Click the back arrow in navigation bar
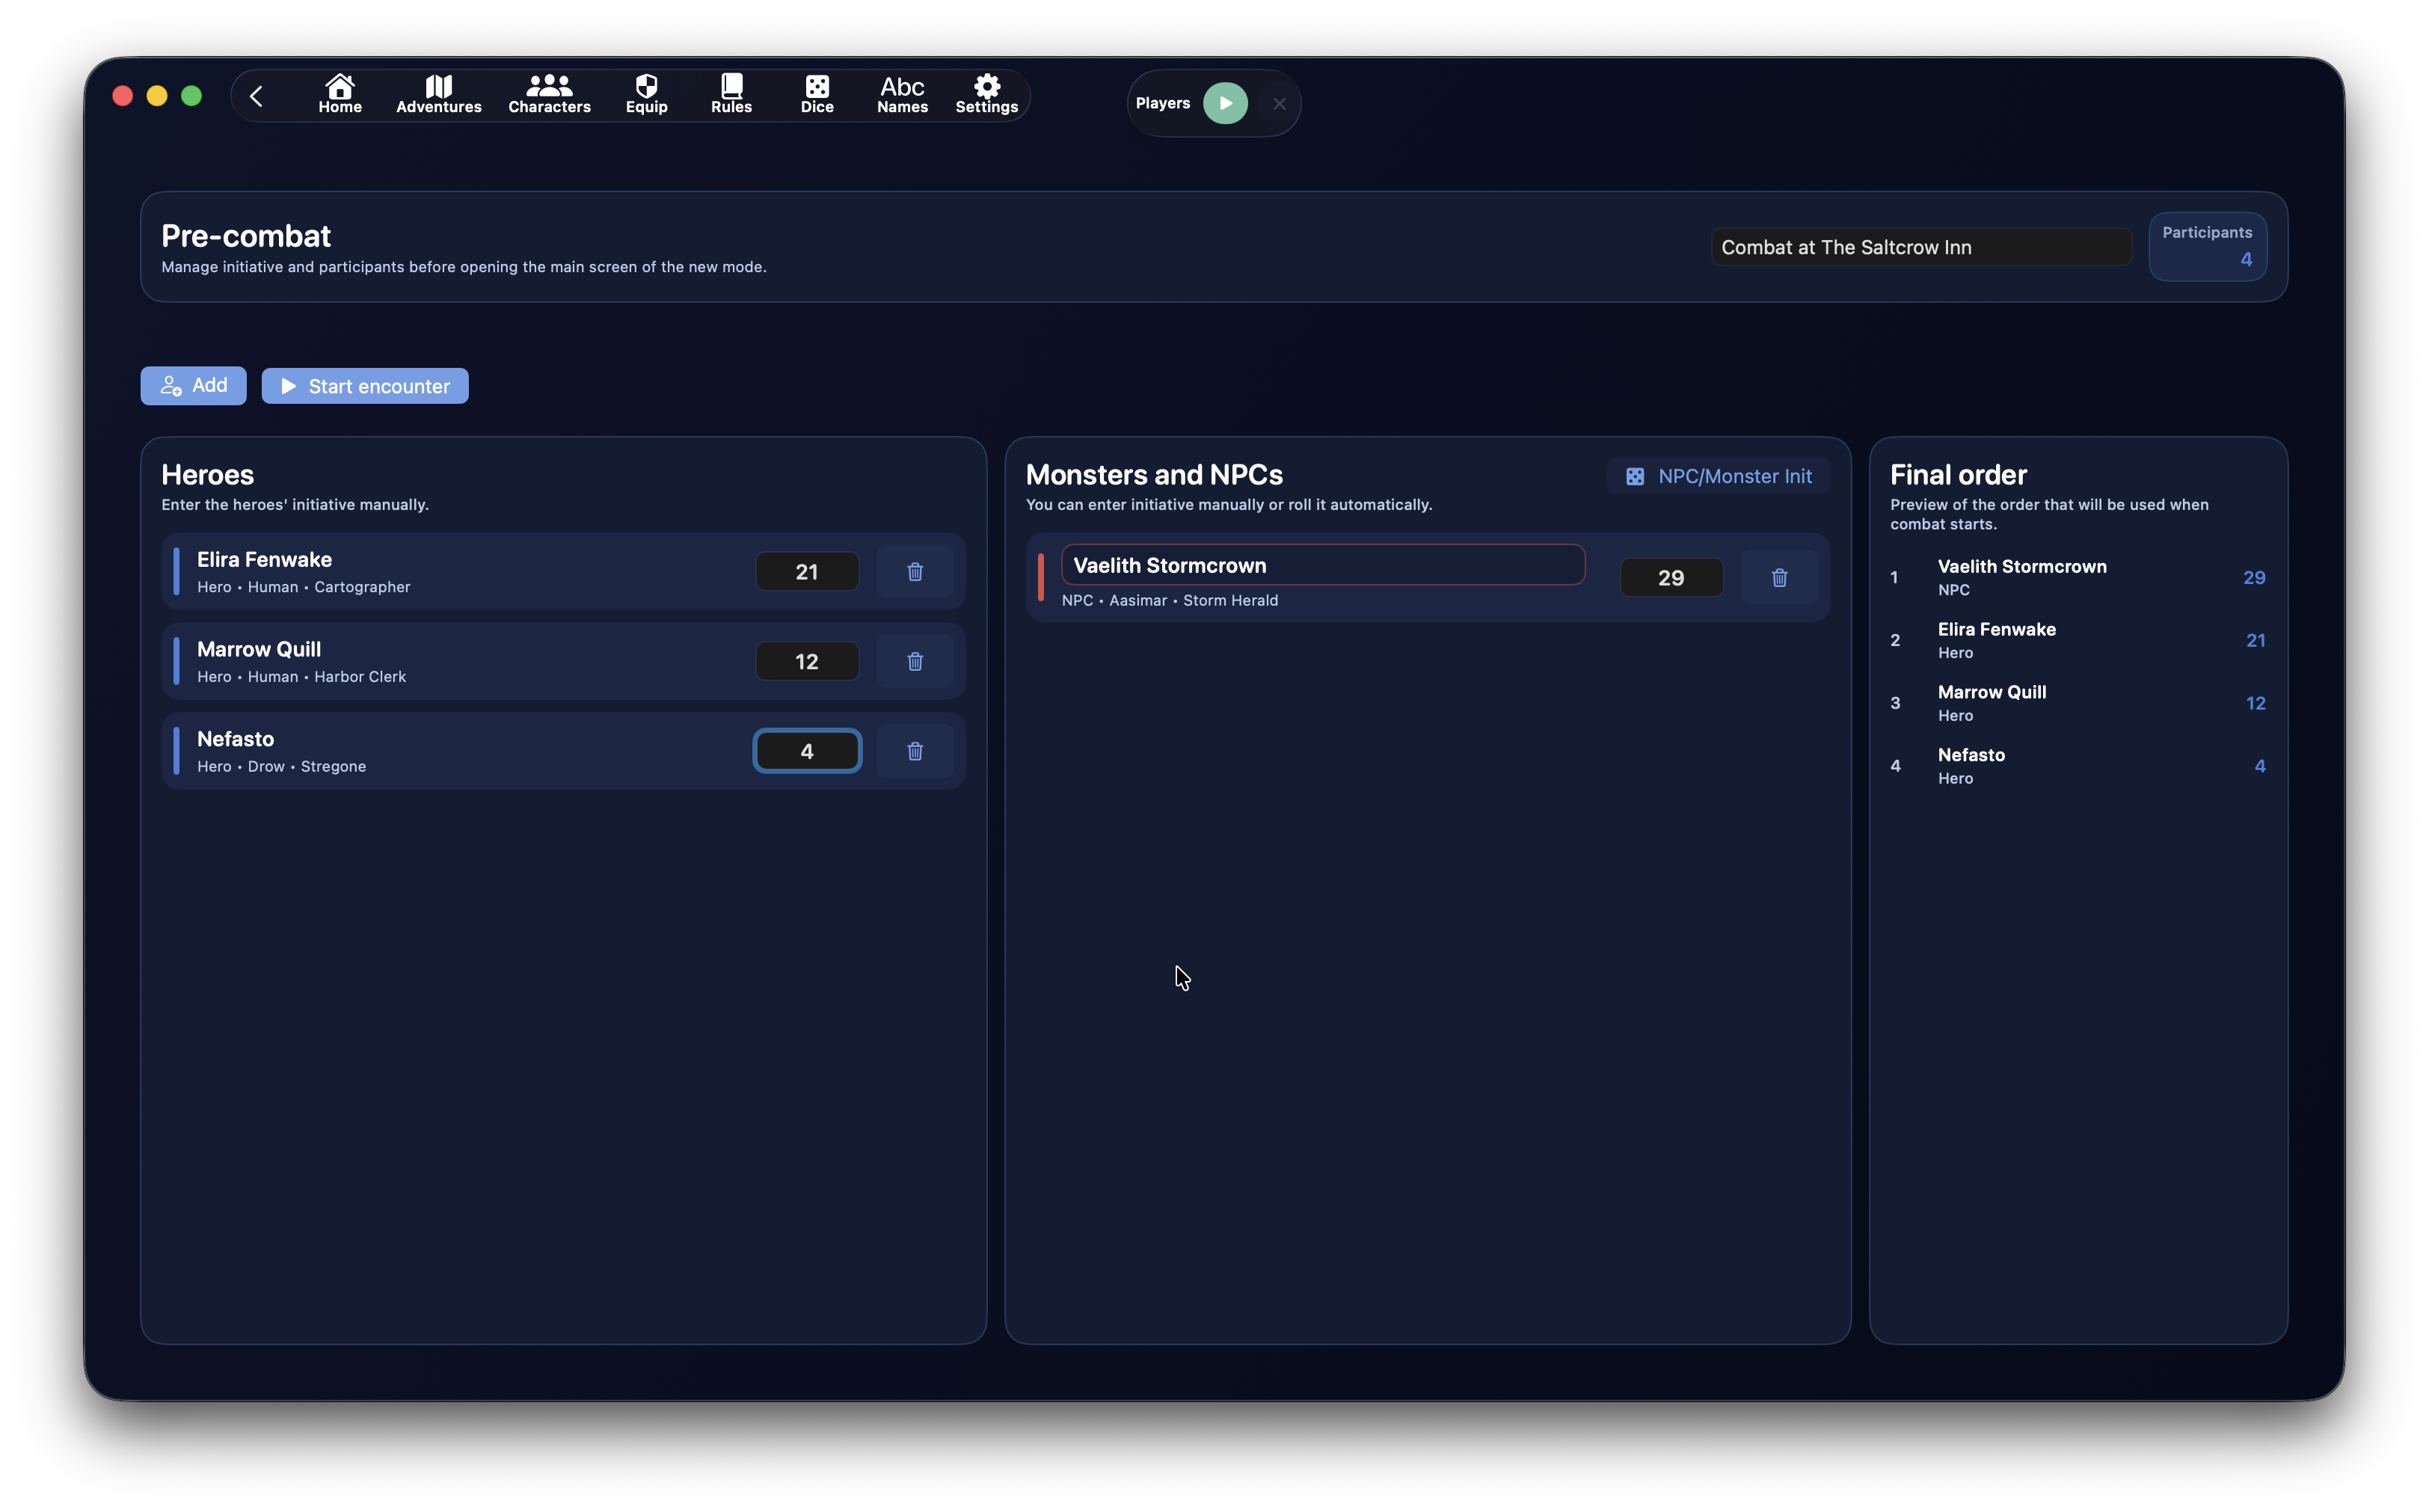The height and width of the screenshot is (1512, 2429). tap(256, 96)
